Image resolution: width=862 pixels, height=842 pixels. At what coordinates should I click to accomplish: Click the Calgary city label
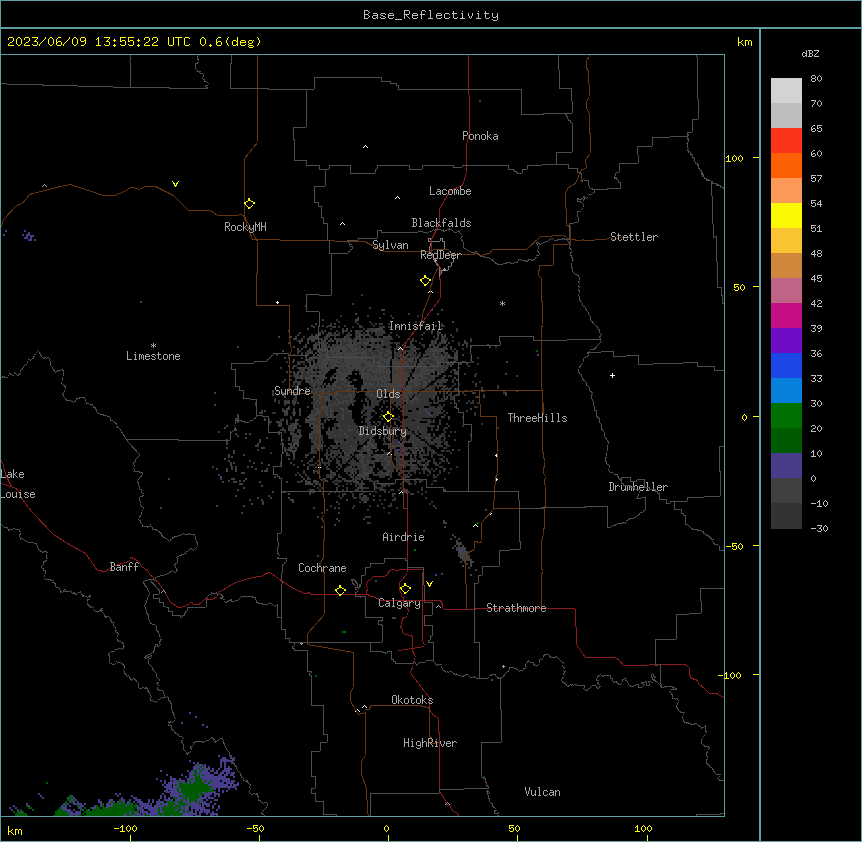click(399, 603)
